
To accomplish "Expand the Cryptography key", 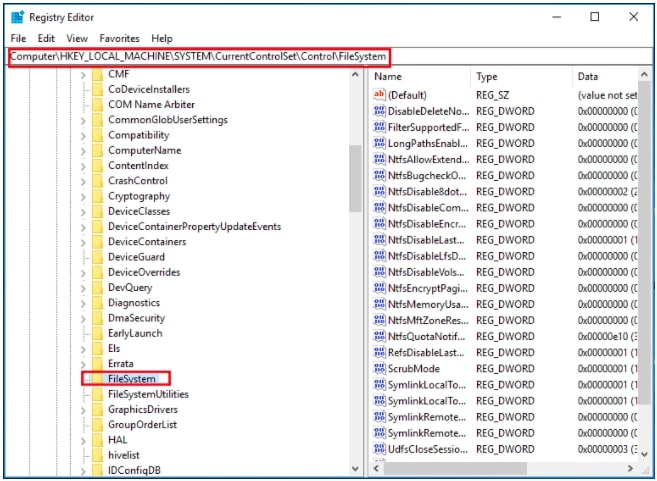I will (x=83, y=197).
